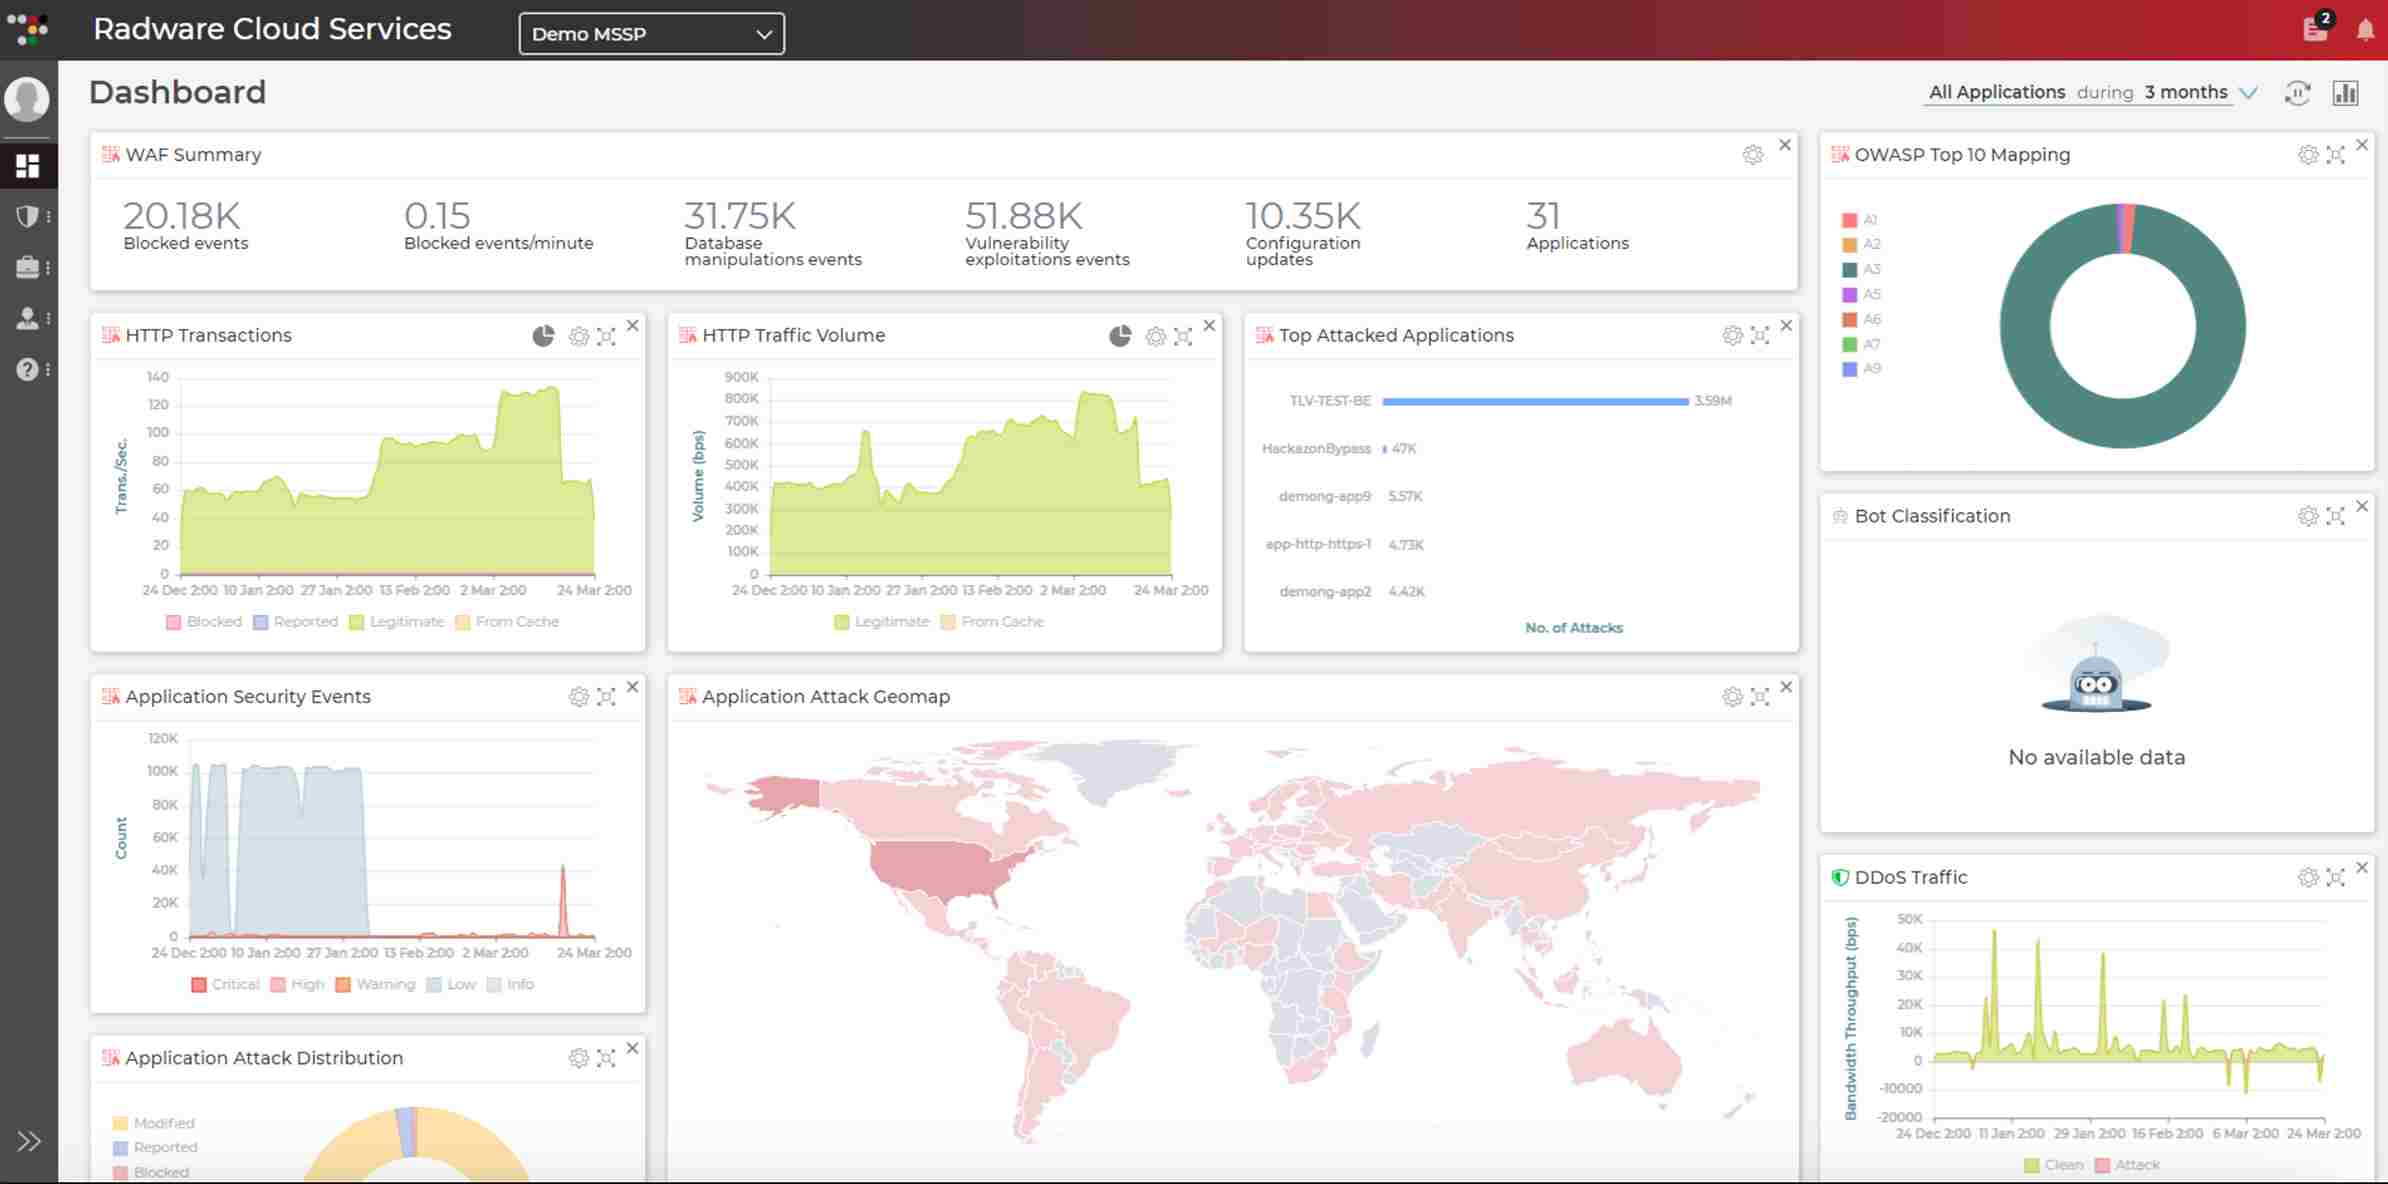Image resolution: width=2388 pixels, height=1184 pixels.
Task: Select the shield Security section in sidebar
Action: pos(29,216)
